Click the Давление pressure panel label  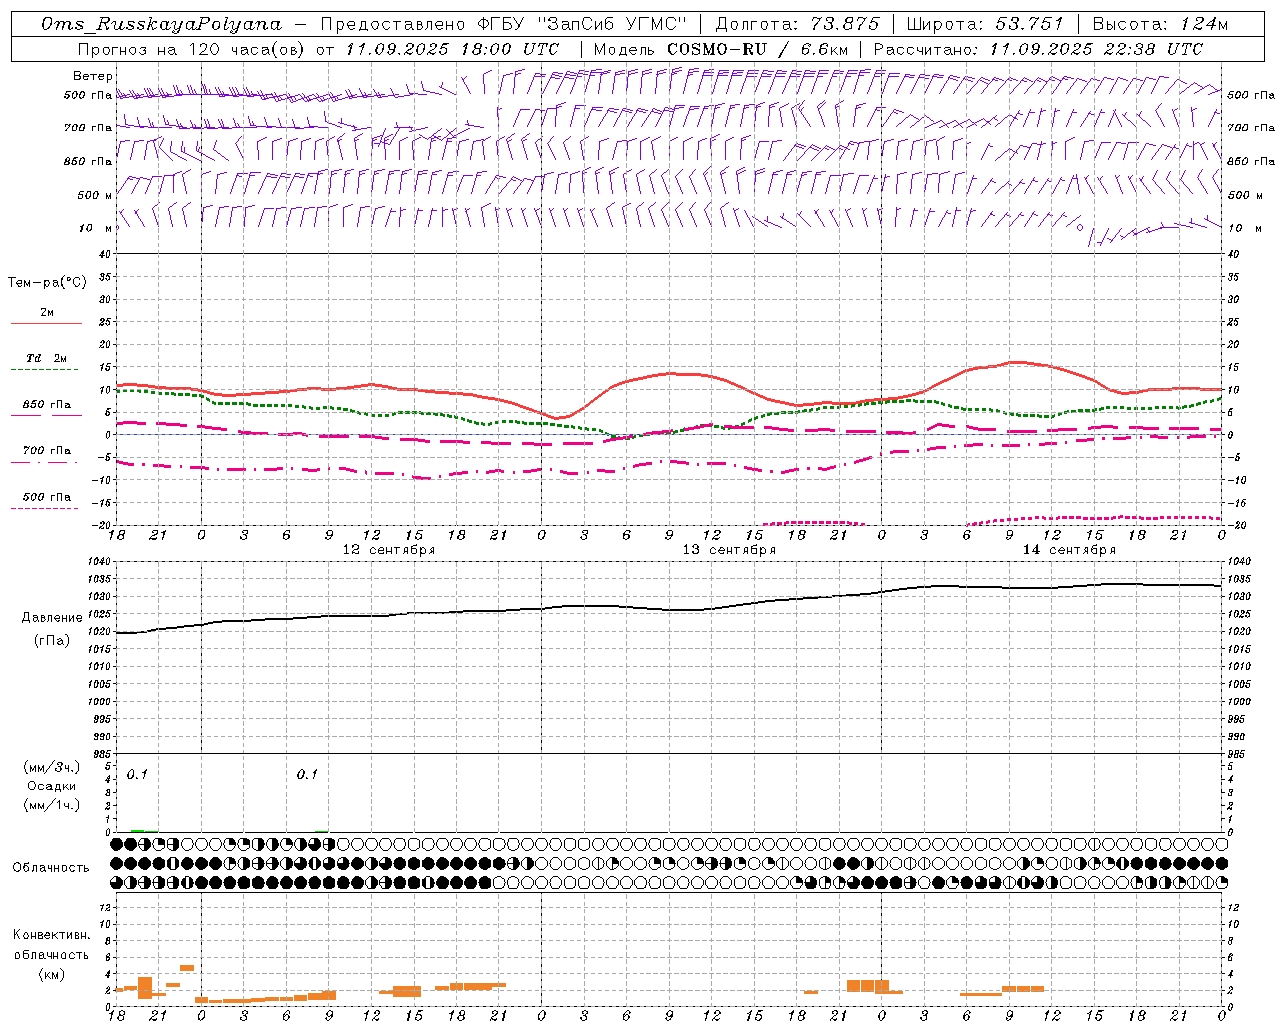coord(52,618)
